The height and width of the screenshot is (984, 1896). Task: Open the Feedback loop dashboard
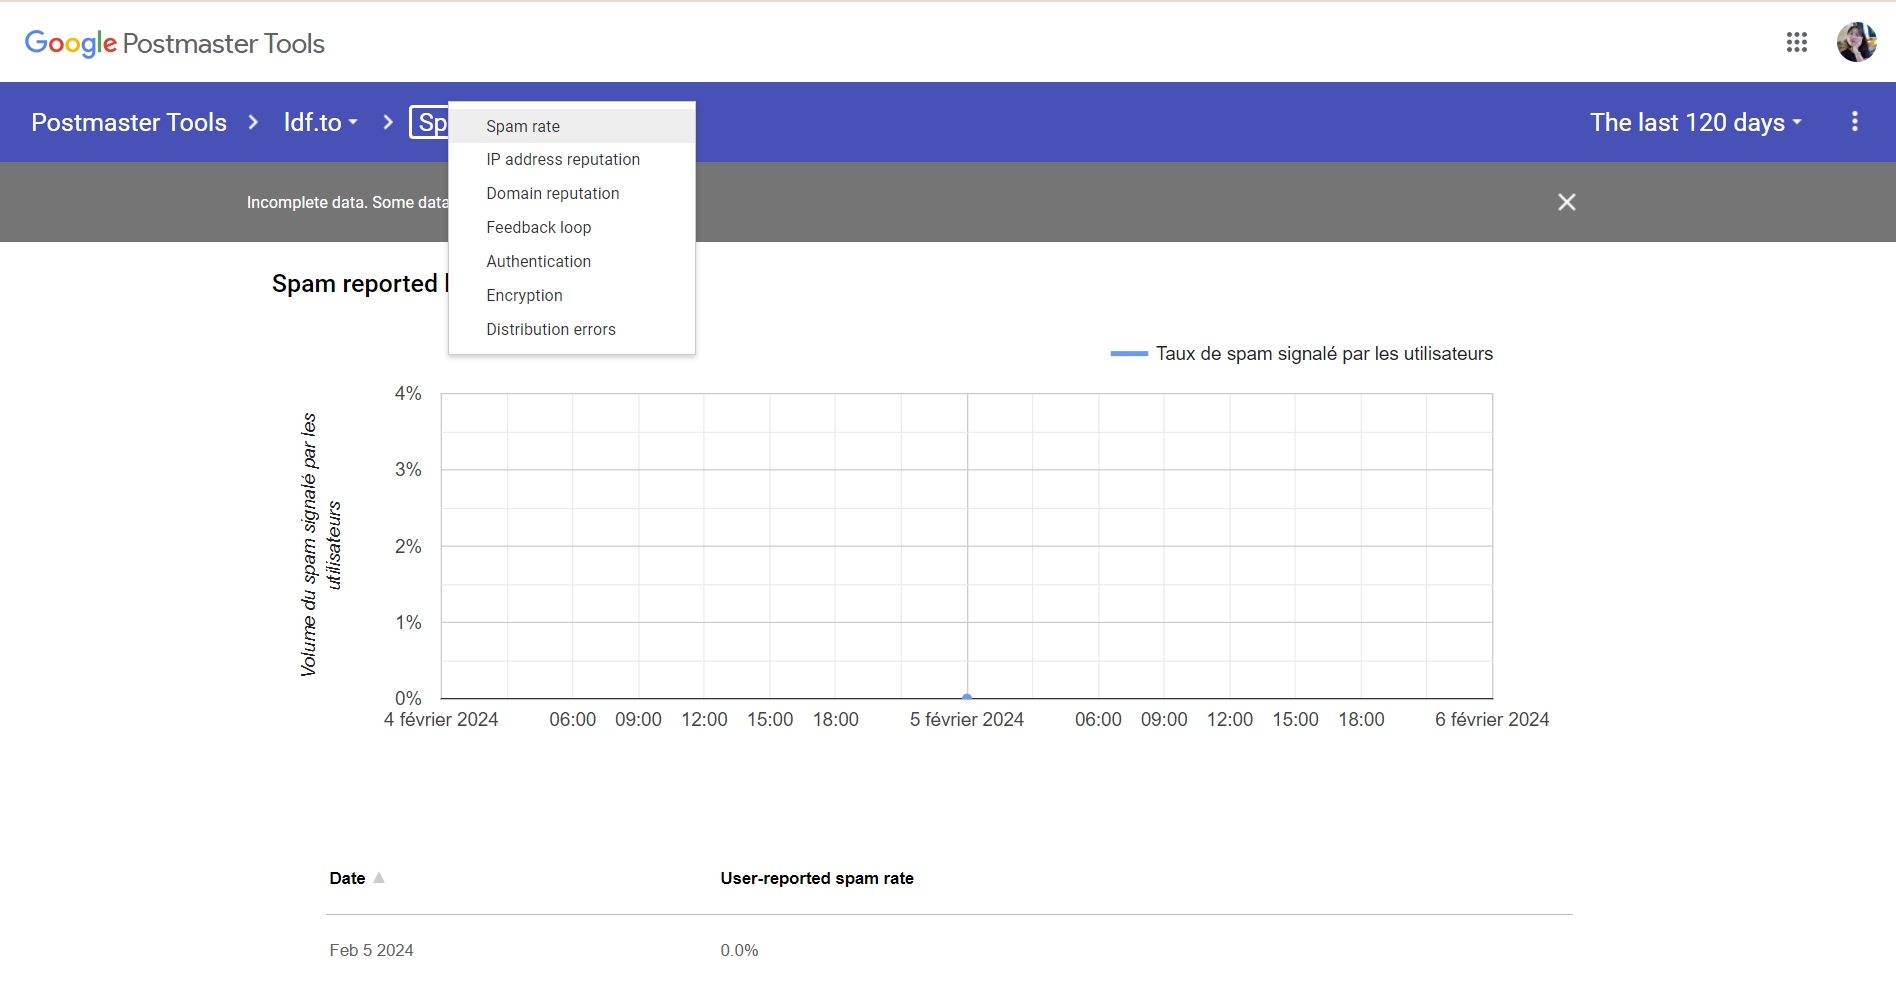pos(539,228)
